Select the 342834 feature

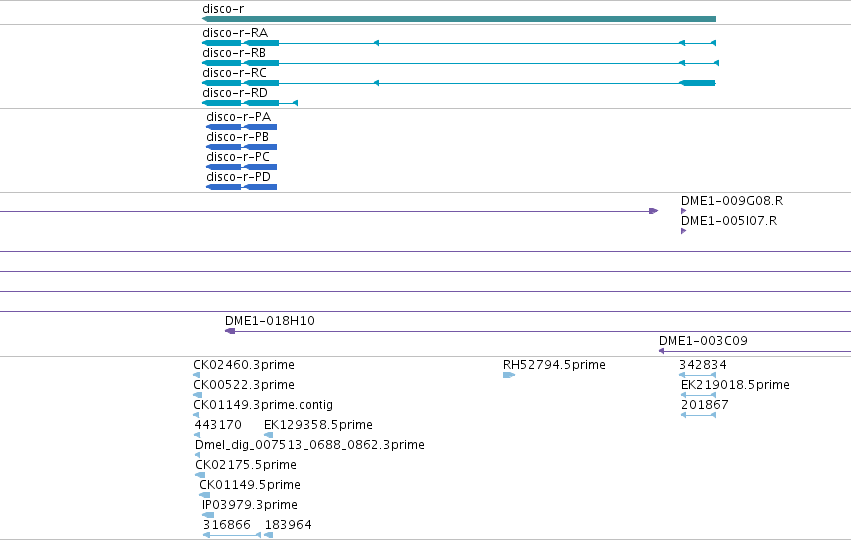click(x=697, y=375)
